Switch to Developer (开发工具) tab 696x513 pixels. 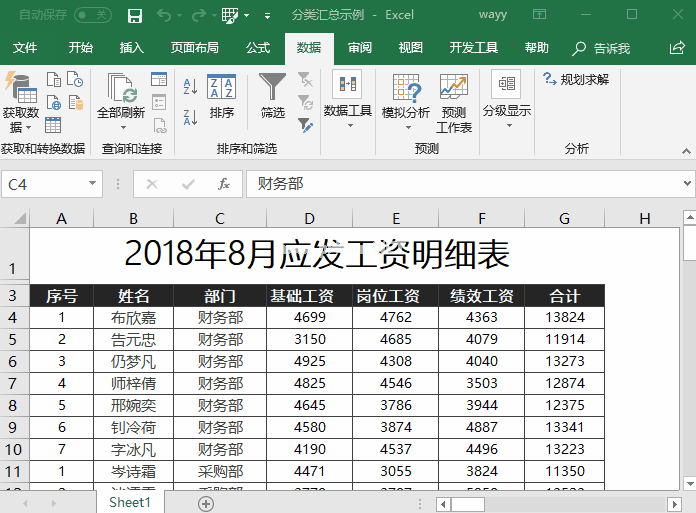pos(474,47)
